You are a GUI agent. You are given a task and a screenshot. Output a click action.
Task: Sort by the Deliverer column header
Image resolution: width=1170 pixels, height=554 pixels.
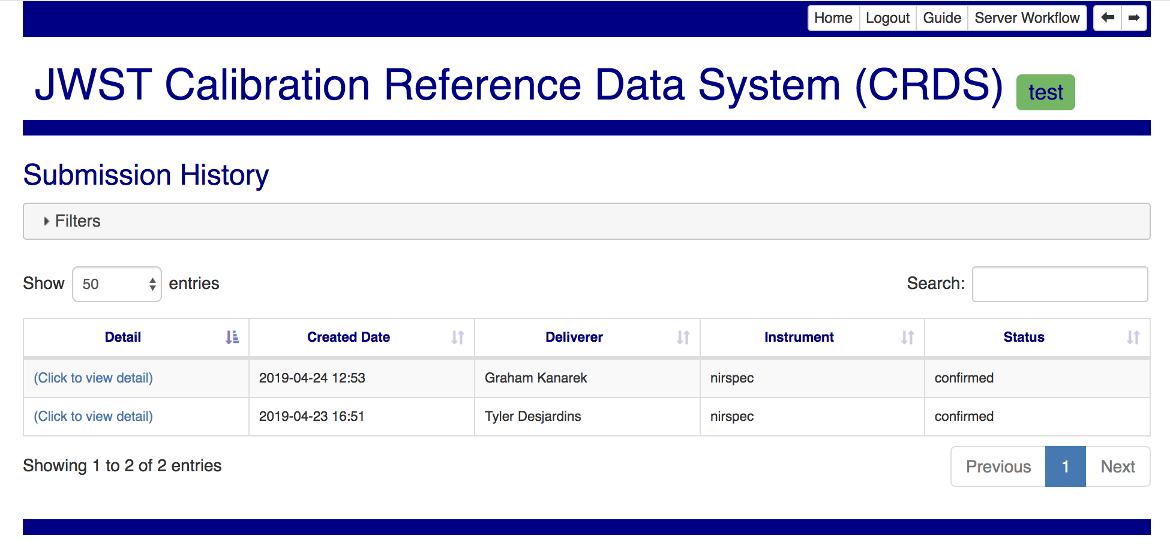pos(587,337)
